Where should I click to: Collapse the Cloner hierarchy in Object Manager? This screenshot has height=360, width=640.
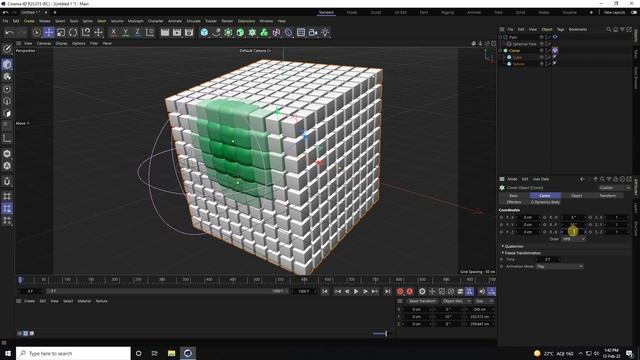[500, 51]
